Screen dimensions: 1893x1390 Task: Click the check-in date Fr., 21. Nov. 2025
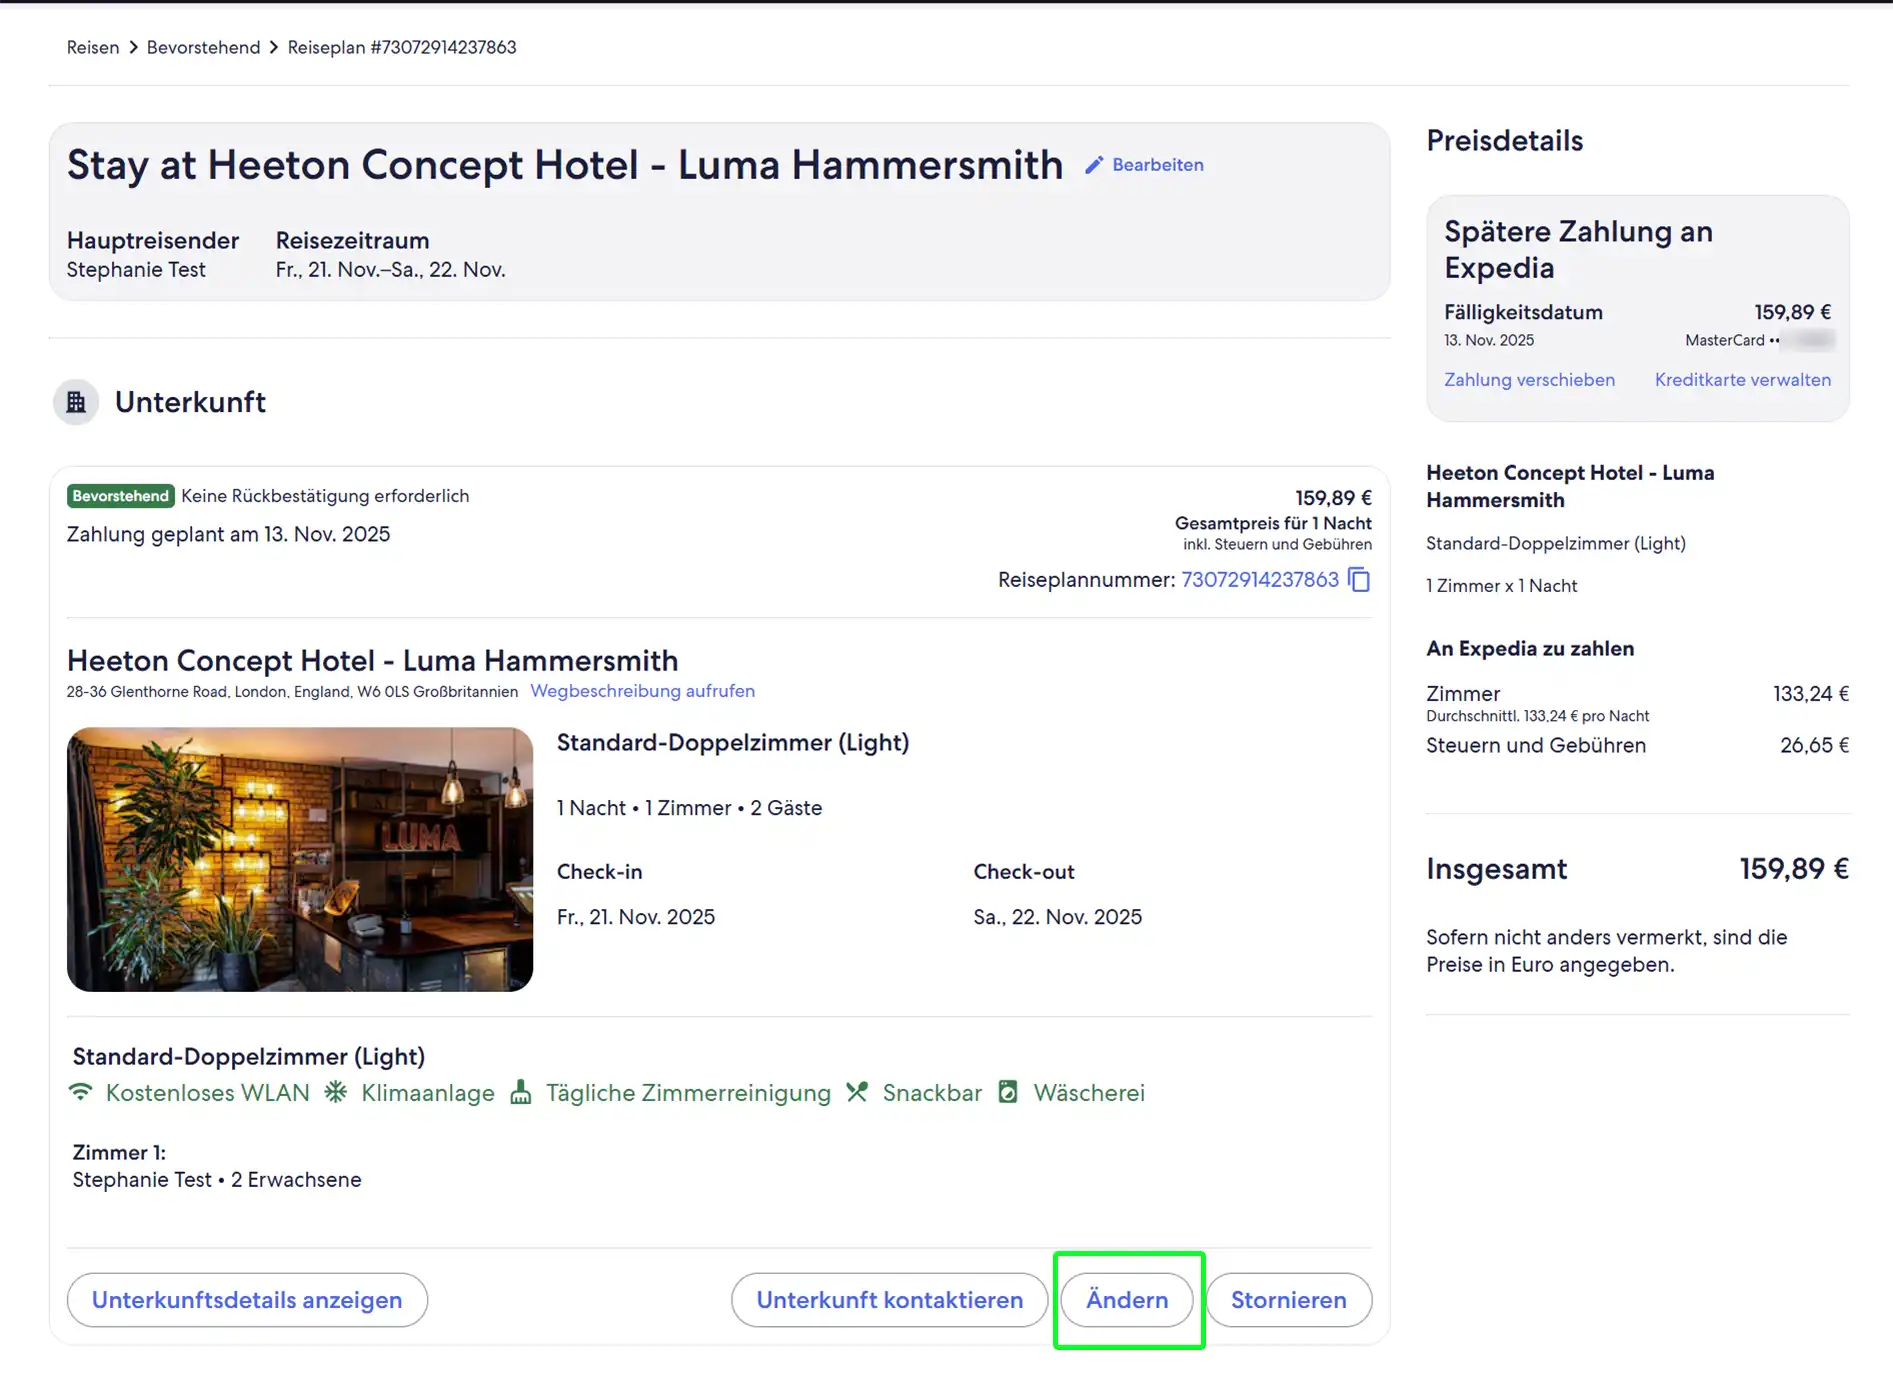click(636, 917)
